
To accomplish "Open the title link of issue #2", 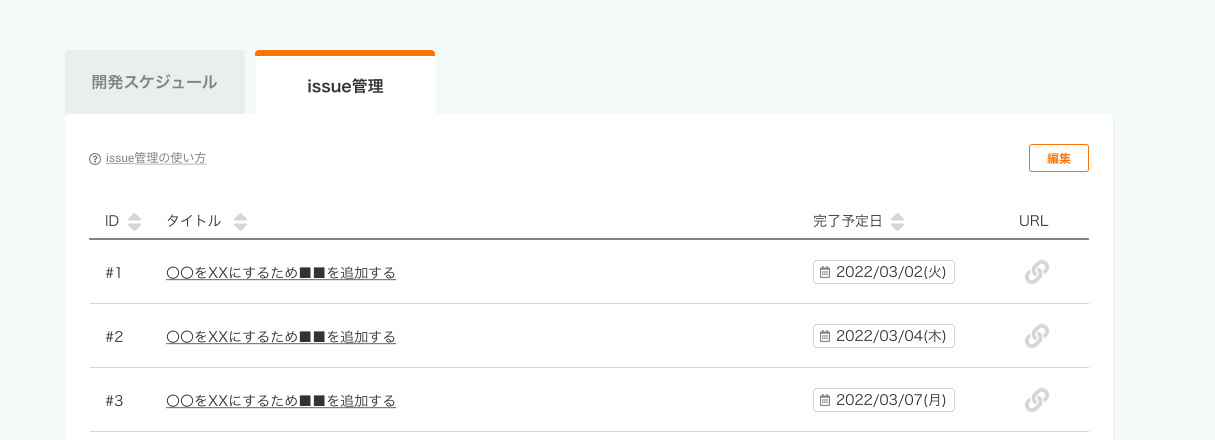I will tap(281, 336).
